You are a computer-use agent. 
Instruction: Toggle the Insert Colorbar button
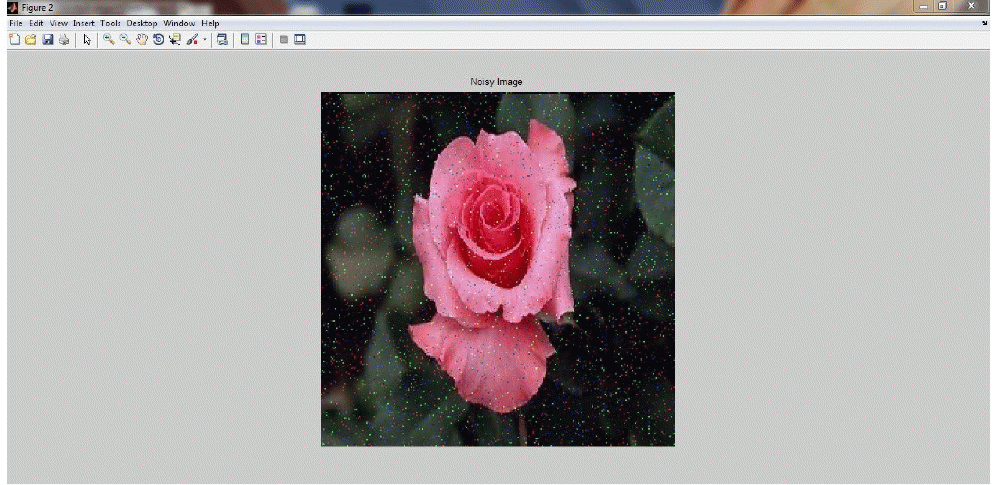245,40
